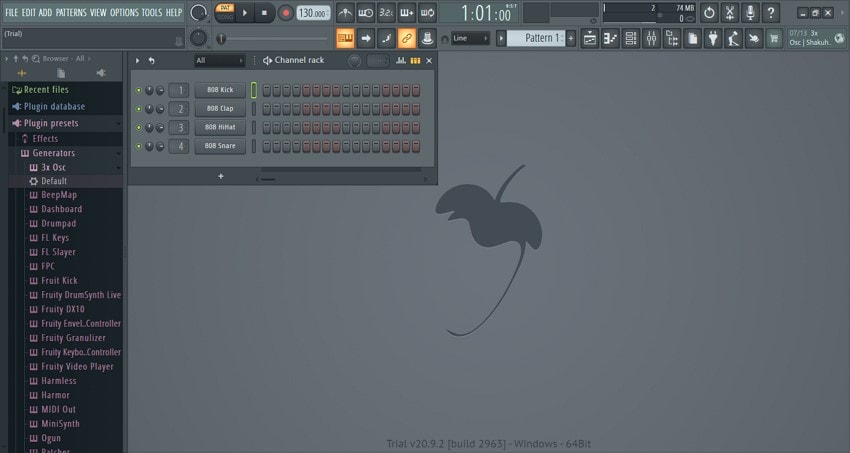Open the content shop cart icon
This screenshot has height=453, width=850.
tap(774, 38)
